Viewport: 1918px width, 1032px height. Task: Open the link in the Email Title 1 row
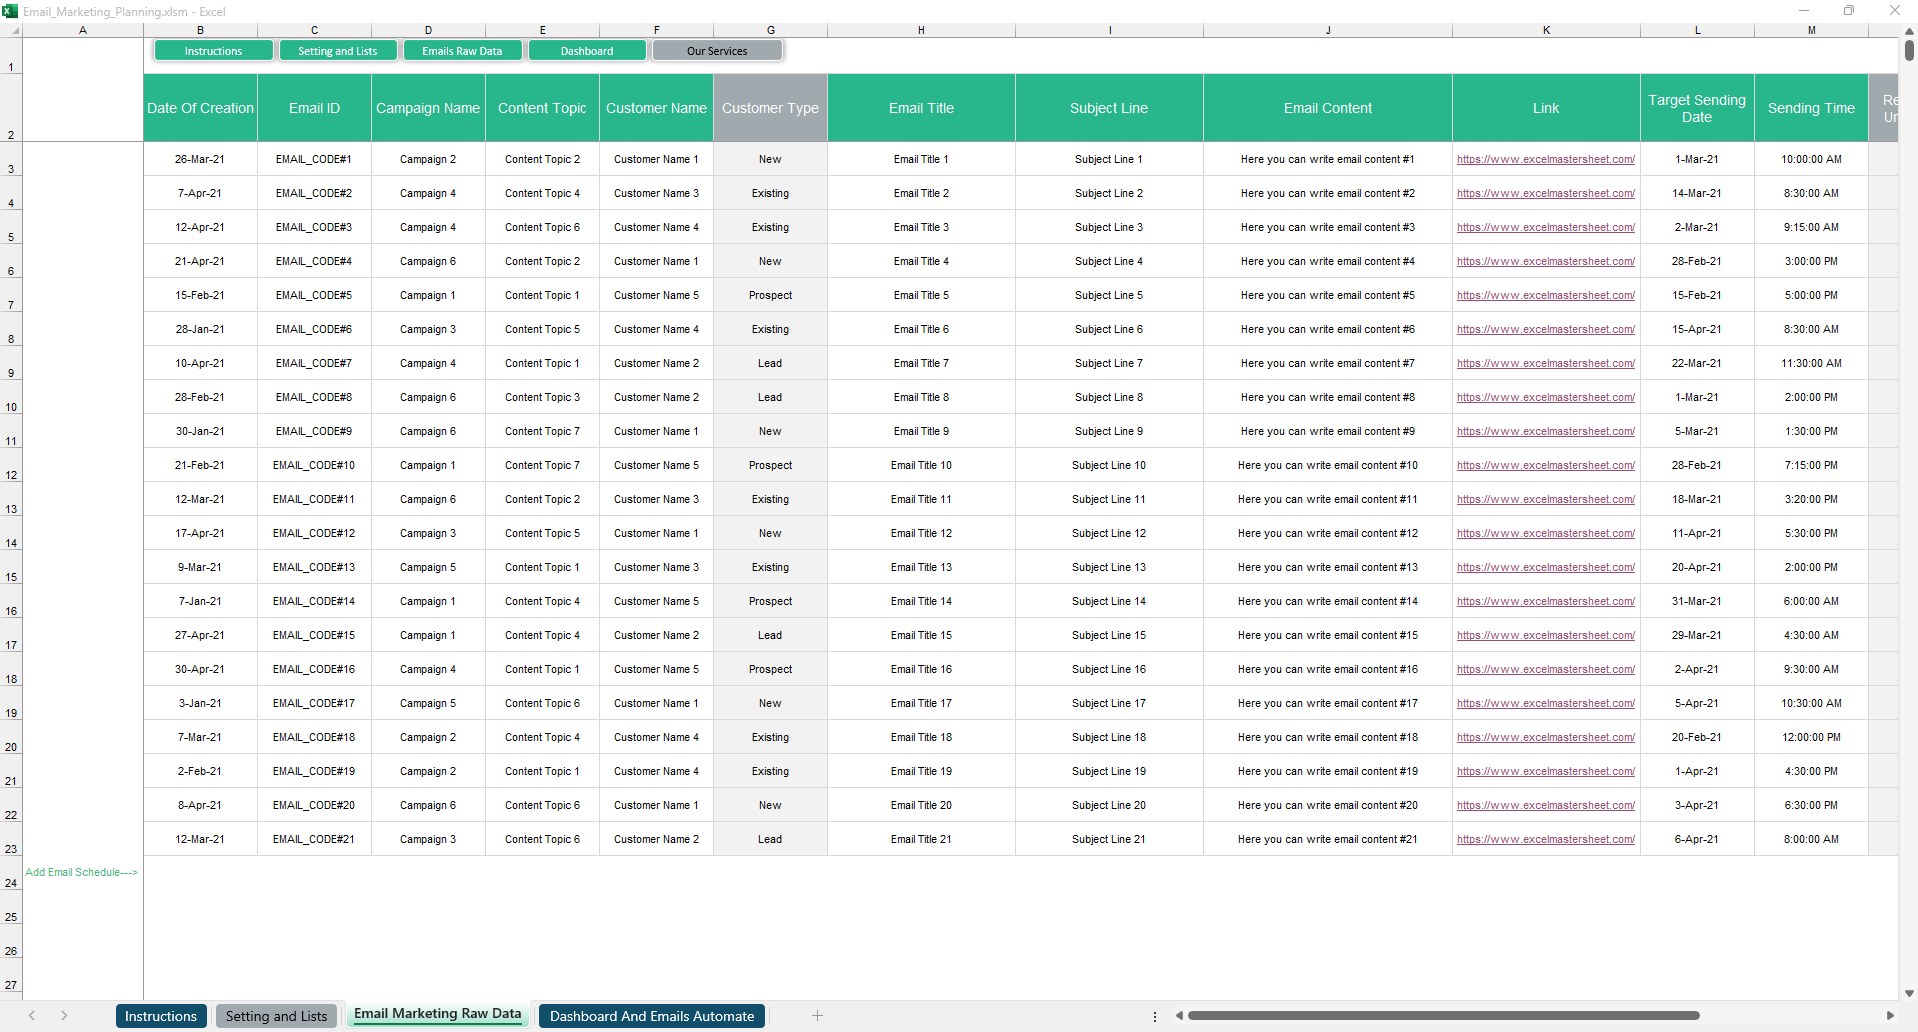point(1545,159)
